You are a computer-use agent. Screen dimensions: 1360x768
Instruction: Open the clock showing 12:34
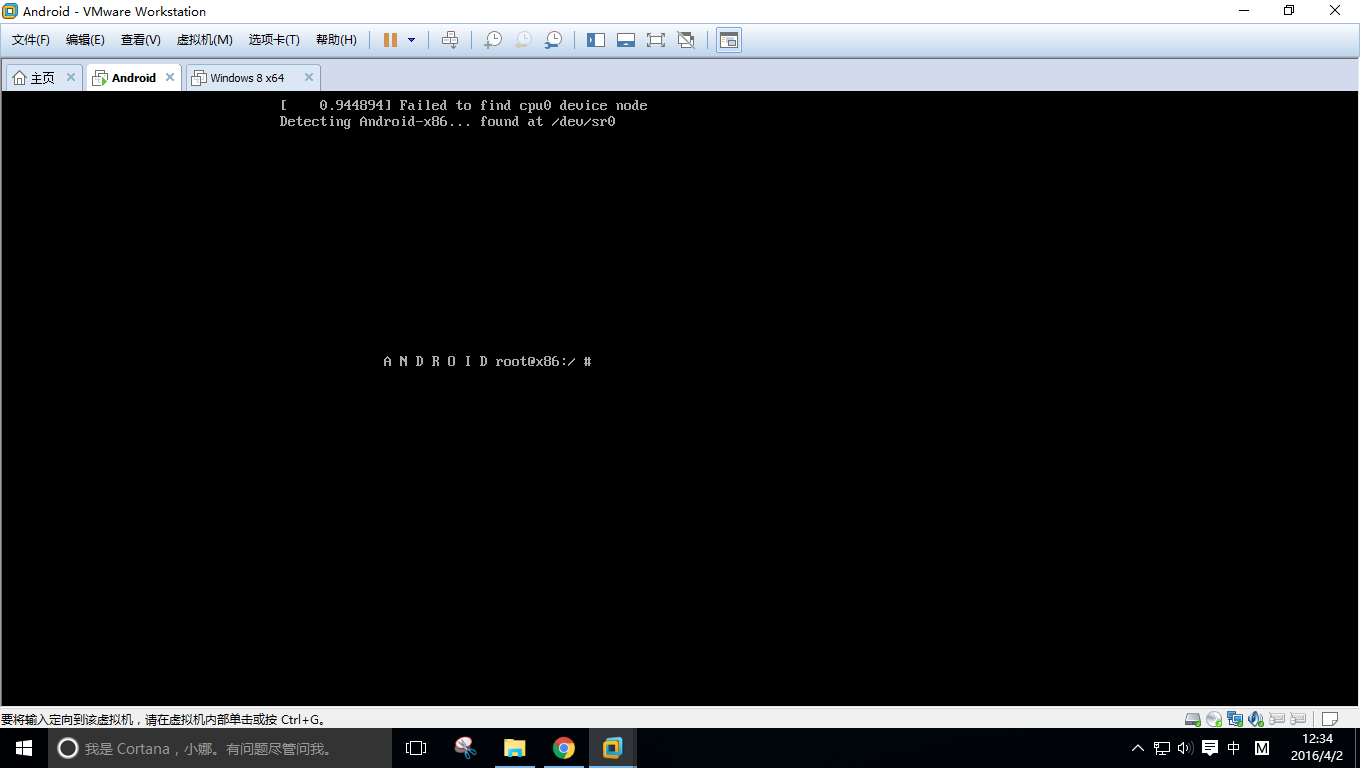1318,748
